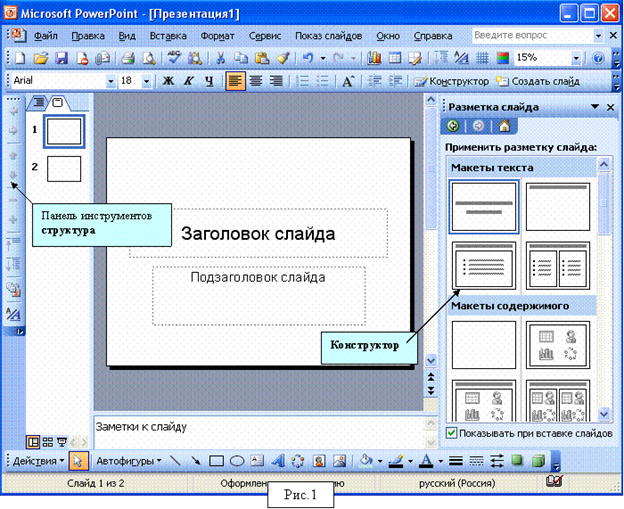Switch to Slide Sorter view button
The image size is (624, 509).
[48, 442]
